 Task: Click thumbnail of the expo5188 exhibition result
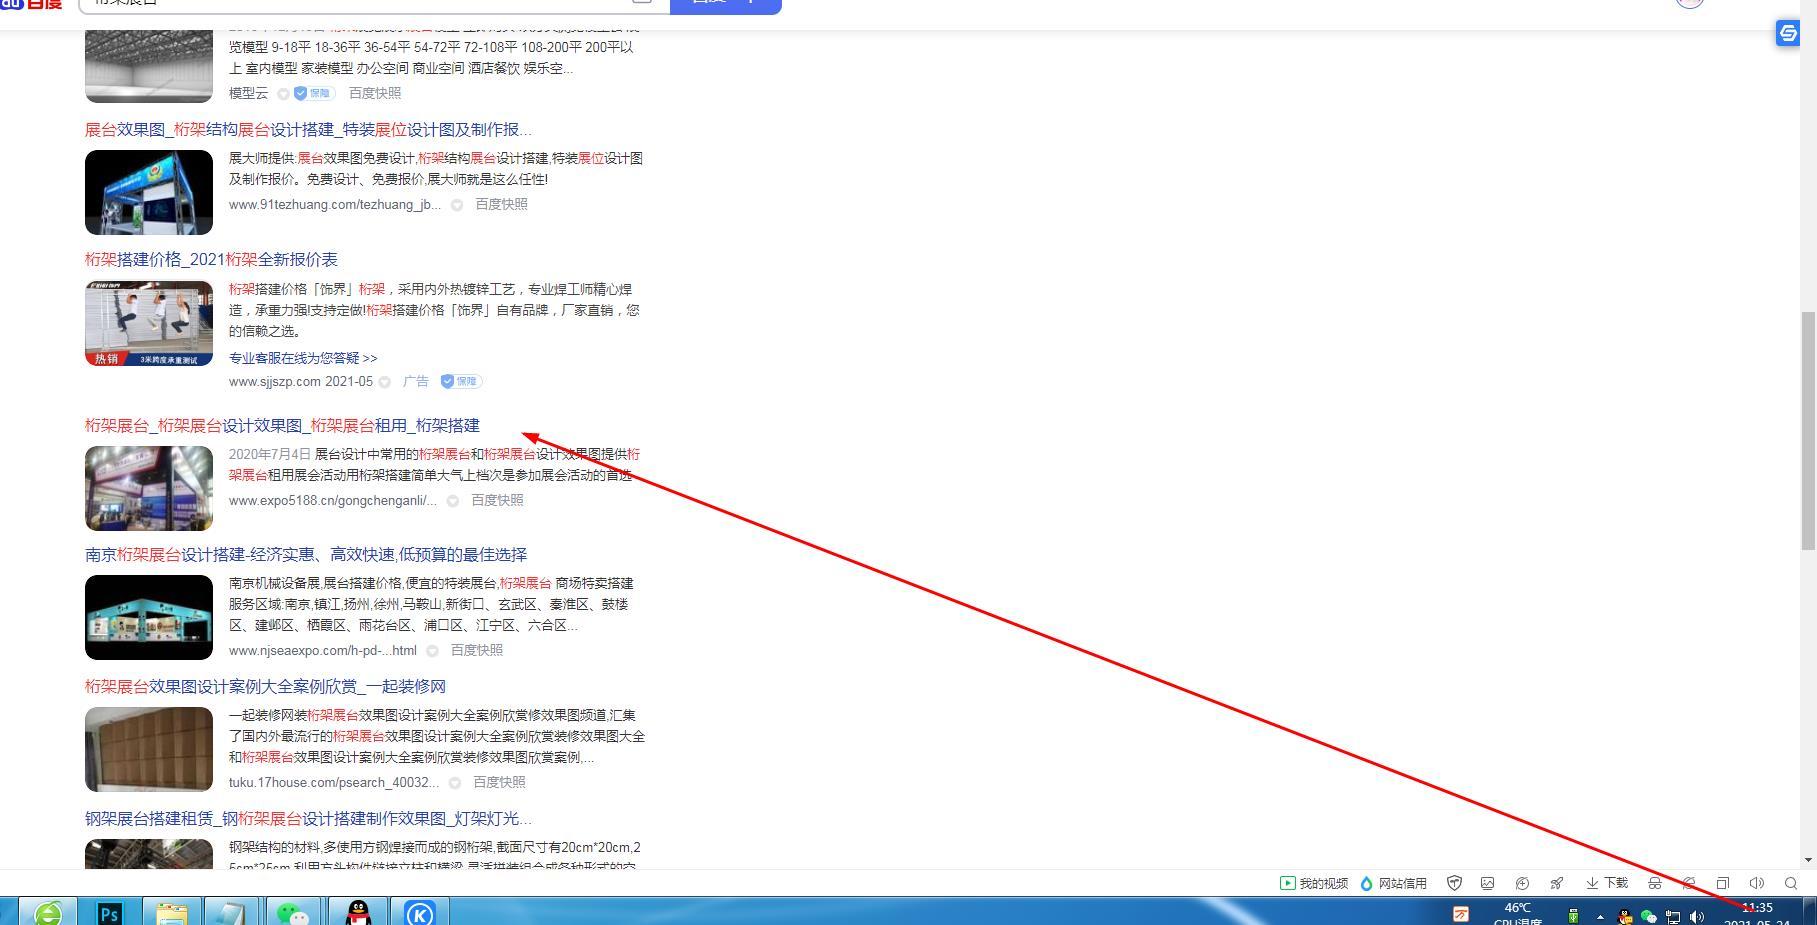click(149, 488)
